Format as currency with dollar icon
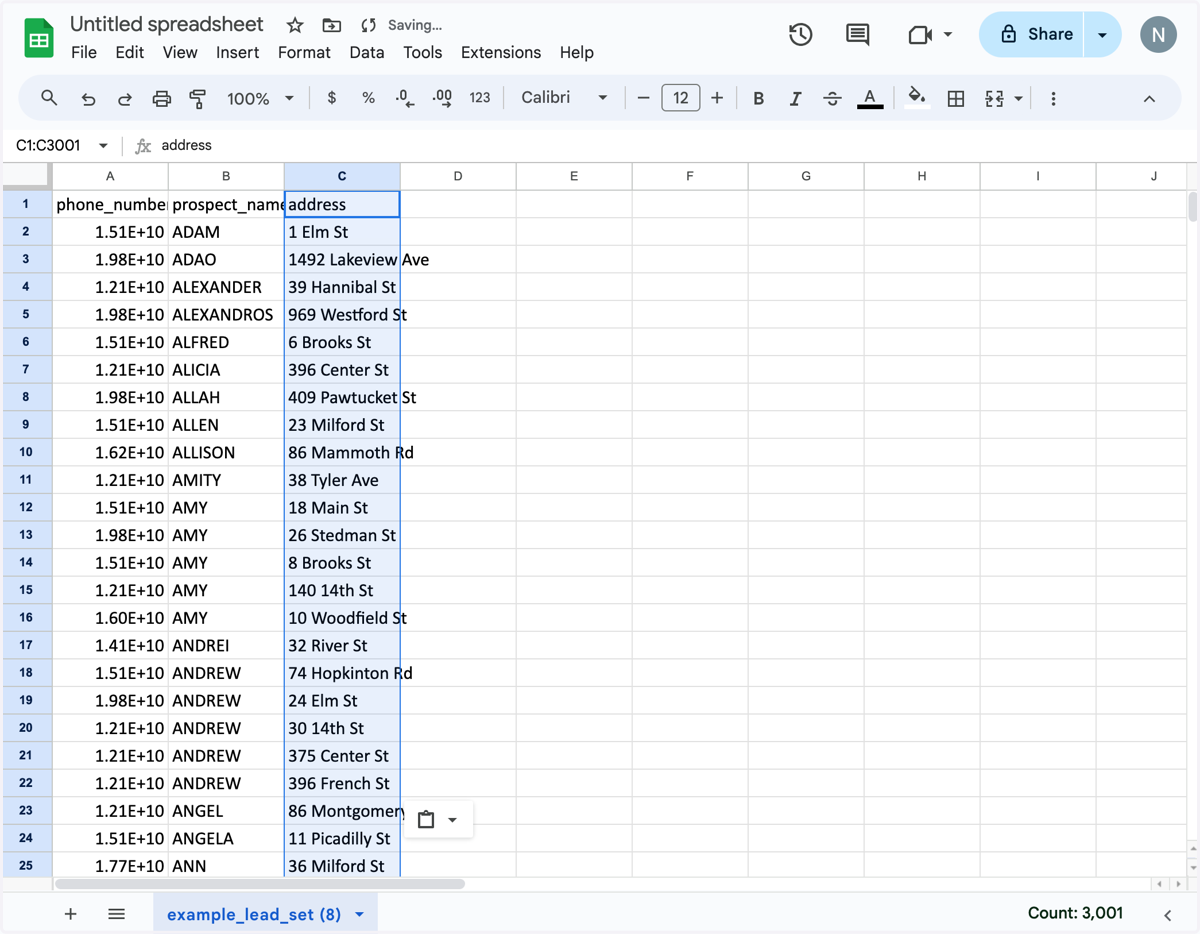This screenshot has height=934, width=1200. (332, 98)
